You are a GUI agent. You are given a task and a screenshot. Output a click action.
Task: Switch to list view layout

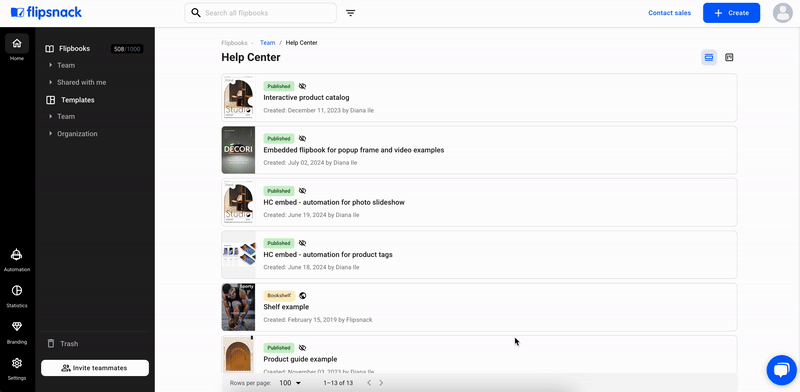(x=709, y=58)
